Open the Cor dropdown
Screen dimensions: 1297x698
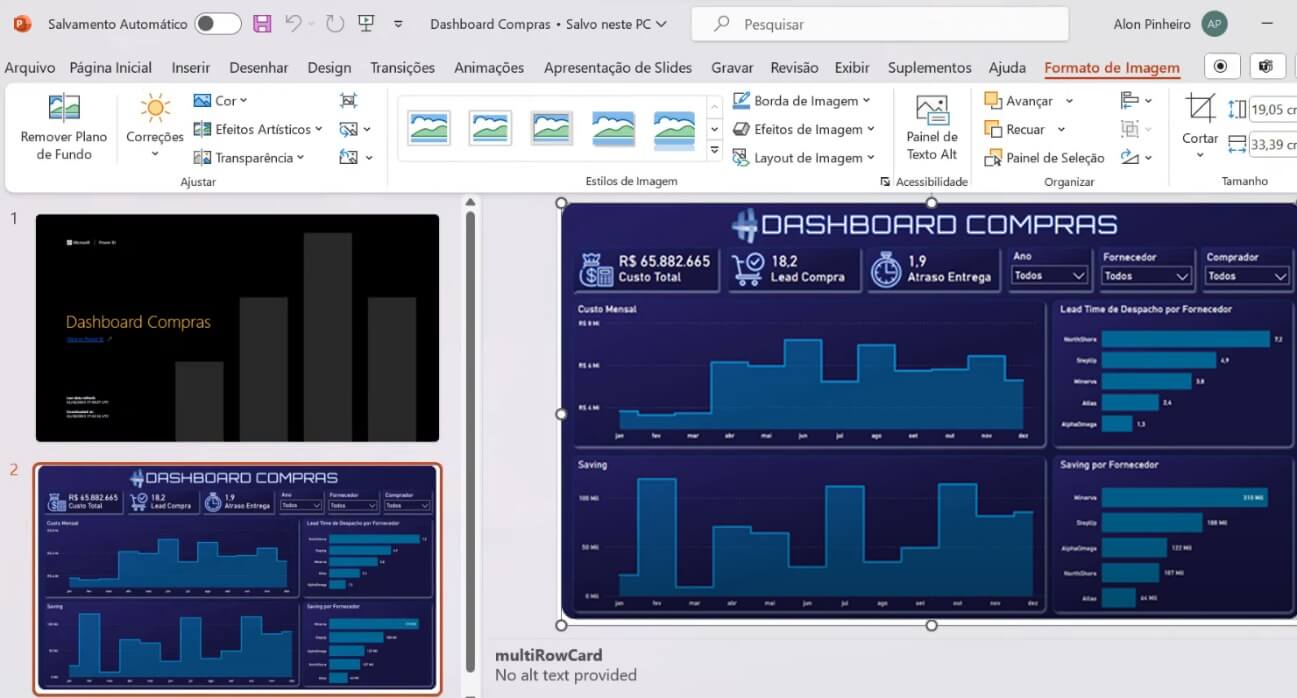(x=221, y=101)
